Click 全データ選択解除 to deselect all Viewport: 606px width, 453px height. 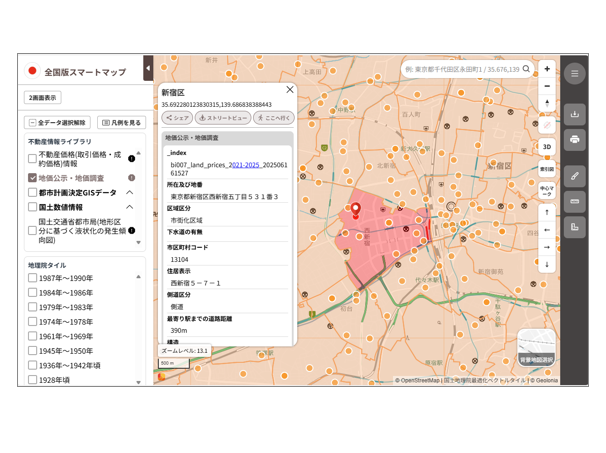coord(58,123)
